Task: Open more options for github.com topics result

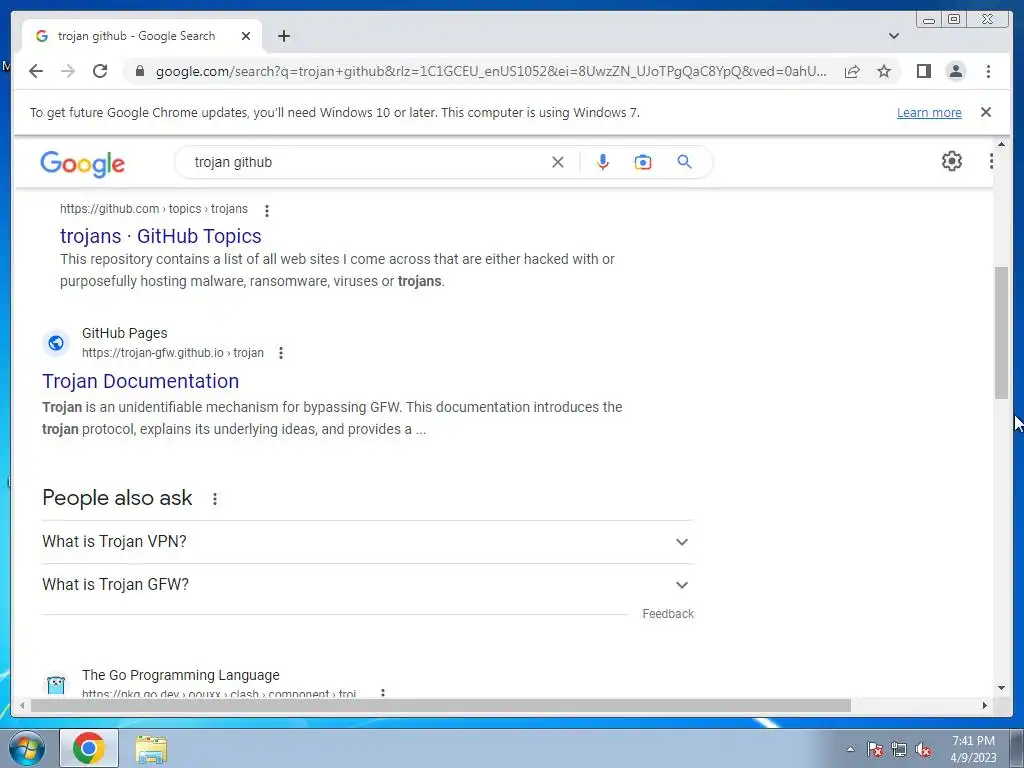Action: [266, 210]
